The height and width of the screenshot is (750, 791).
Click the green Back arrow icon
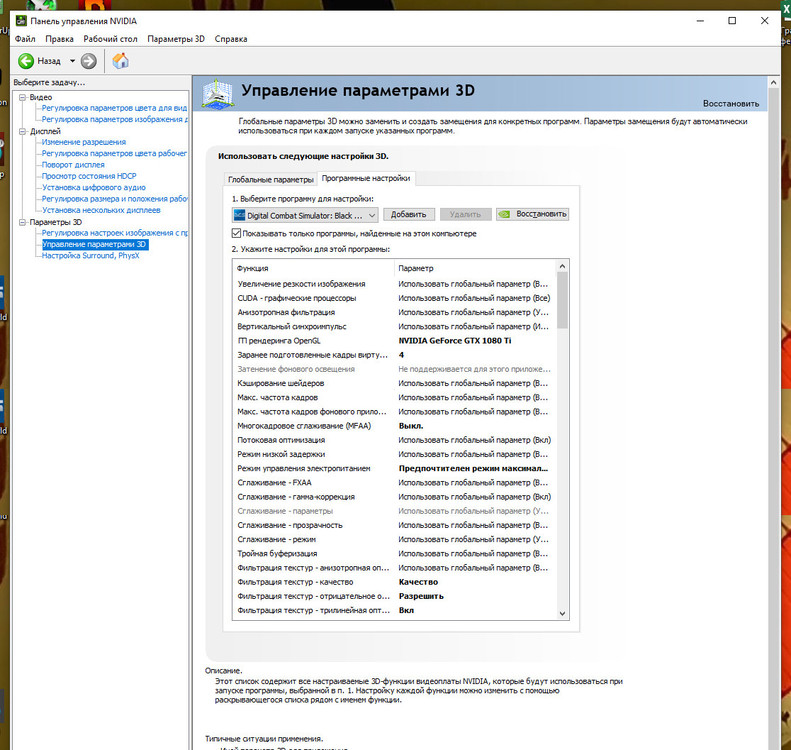[26, 61]
